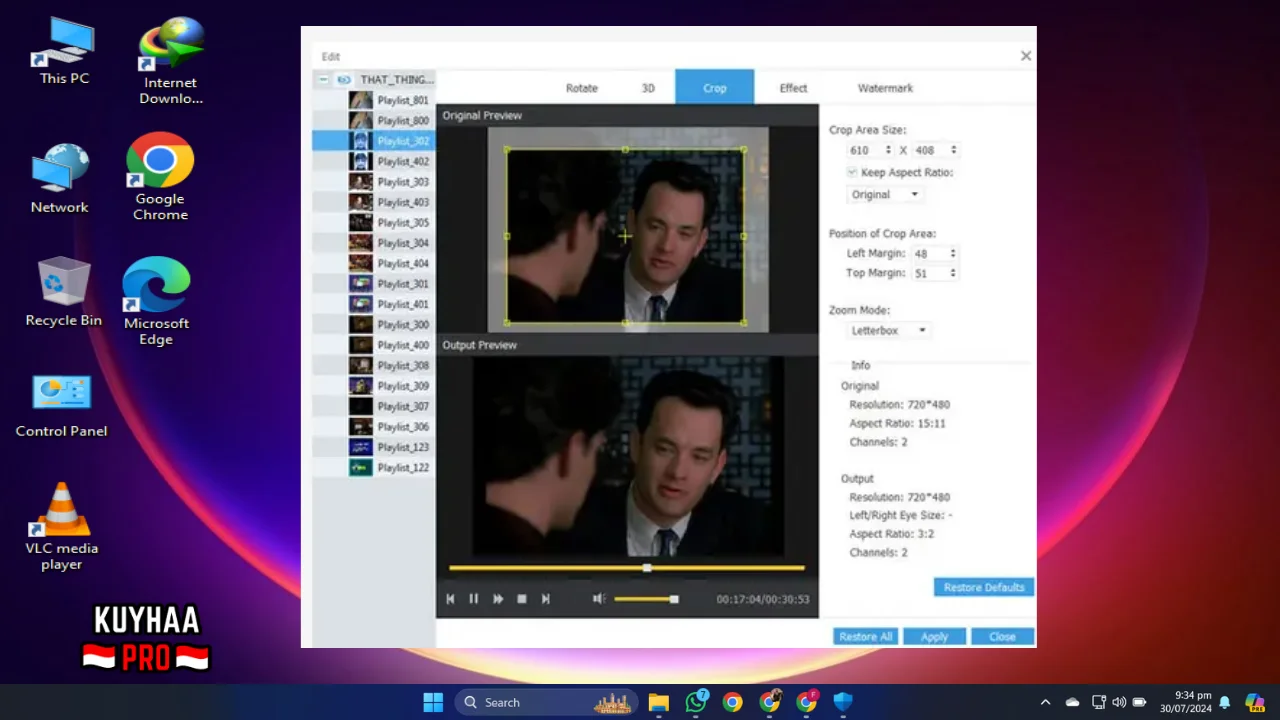Select Playlist_123 in the list
This screenshot has width=1280, height=720.
point(374,447)
